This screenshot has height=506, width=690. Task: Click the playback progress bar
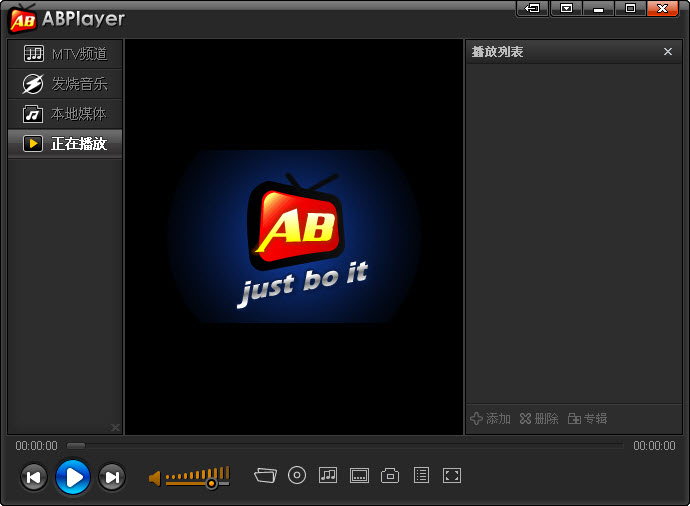tap(345, 446)
